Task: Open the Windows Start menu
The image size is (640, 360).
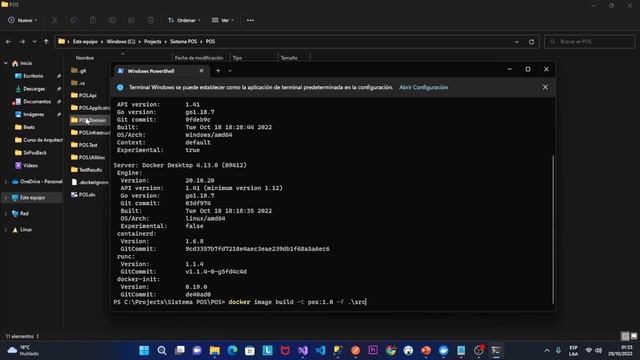Action: click(x=144, y=351)
